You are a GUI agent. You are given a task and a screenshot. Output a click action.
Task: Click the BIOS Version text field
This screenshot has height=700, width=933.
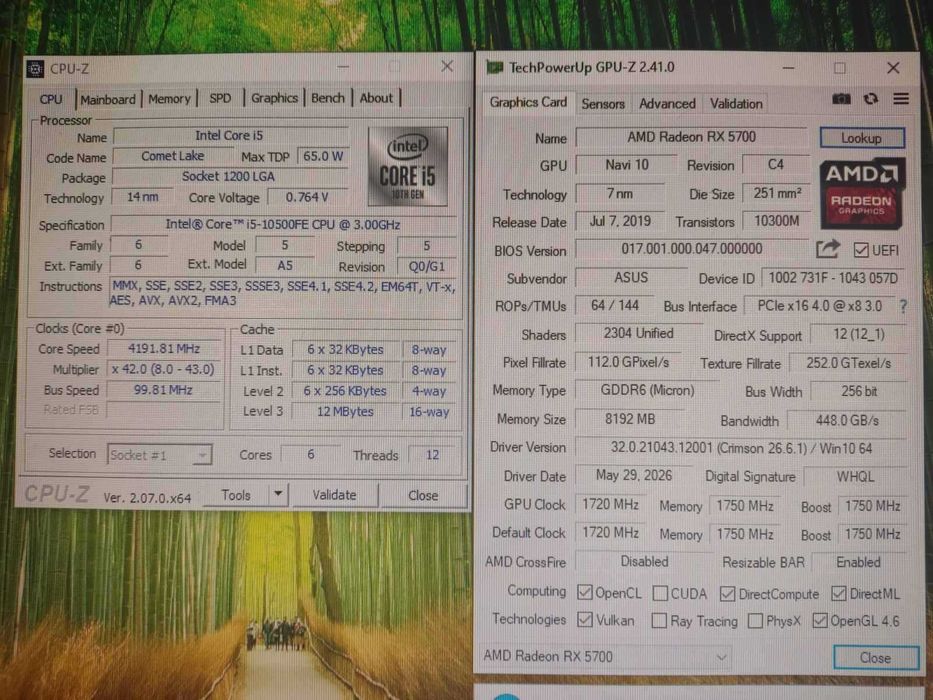(691, 249)
